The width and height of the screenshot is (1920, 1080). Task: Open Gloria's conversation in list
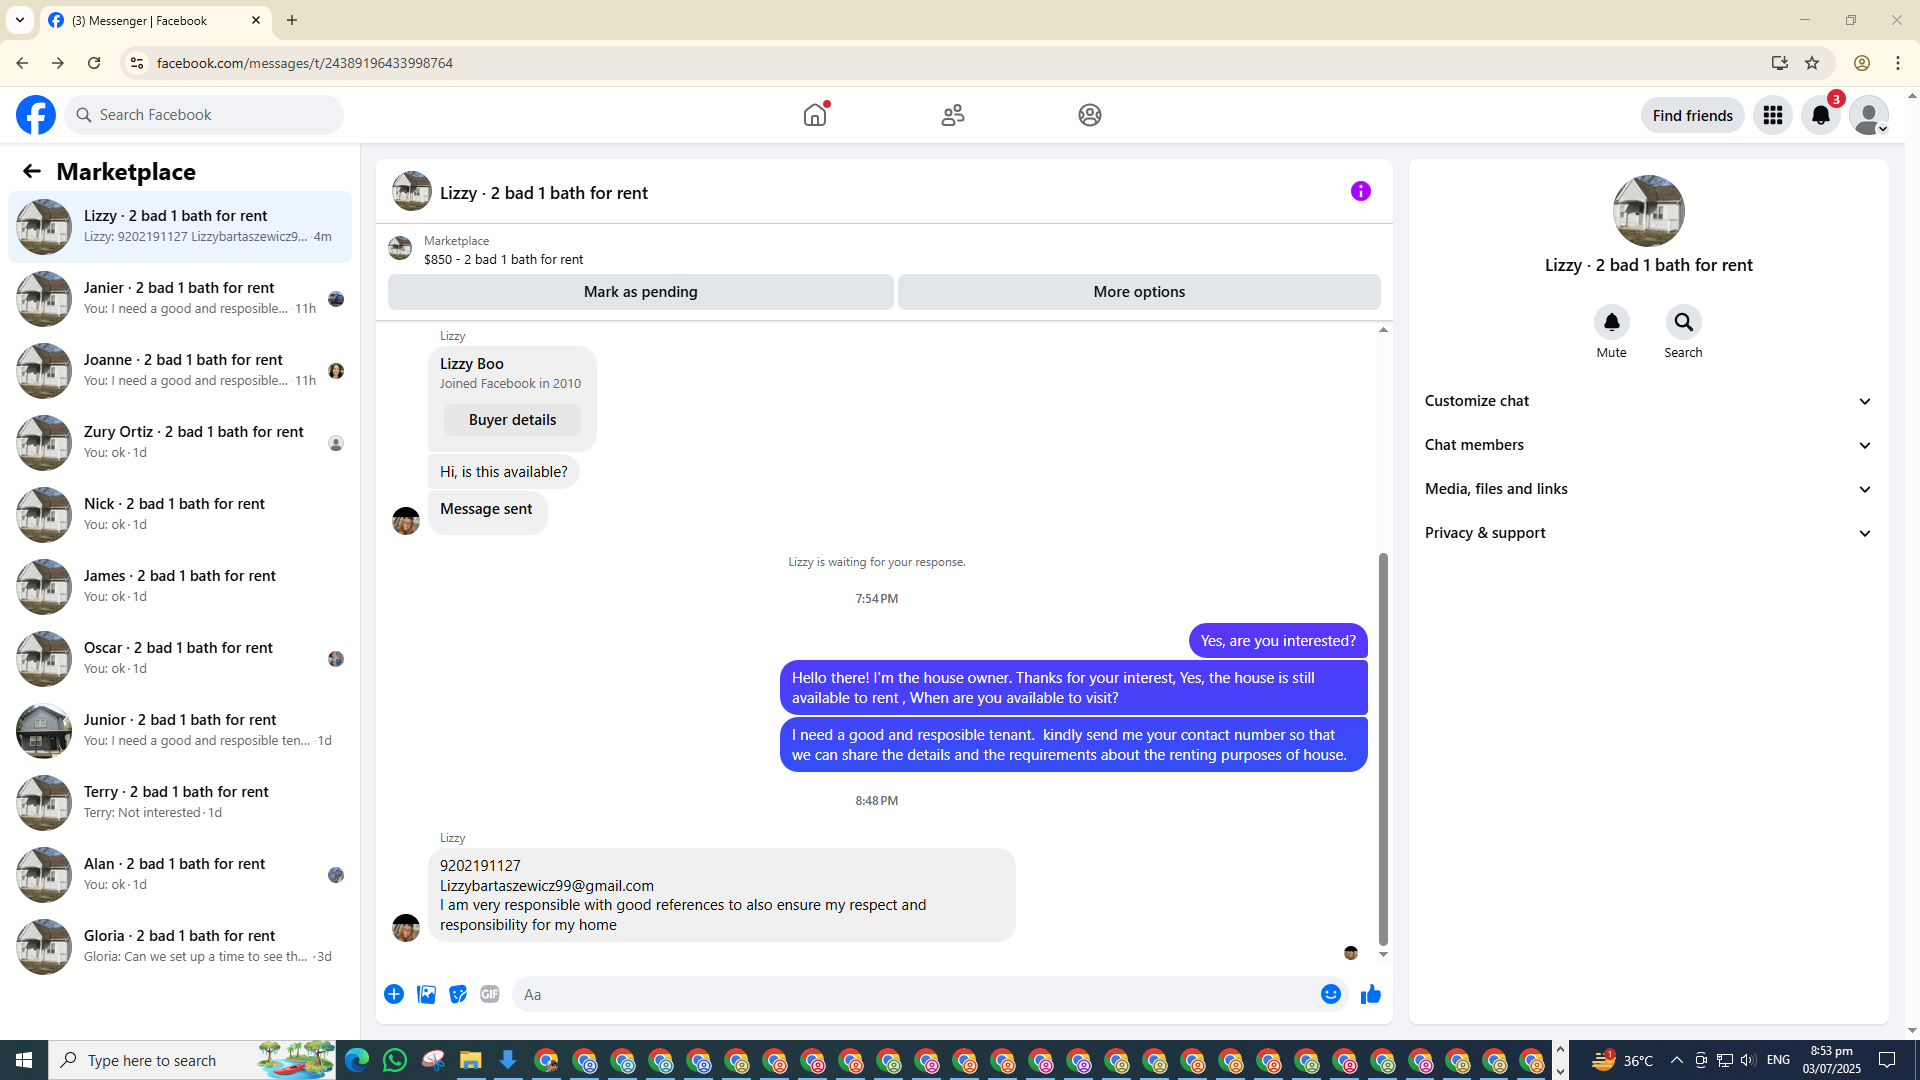180,946
